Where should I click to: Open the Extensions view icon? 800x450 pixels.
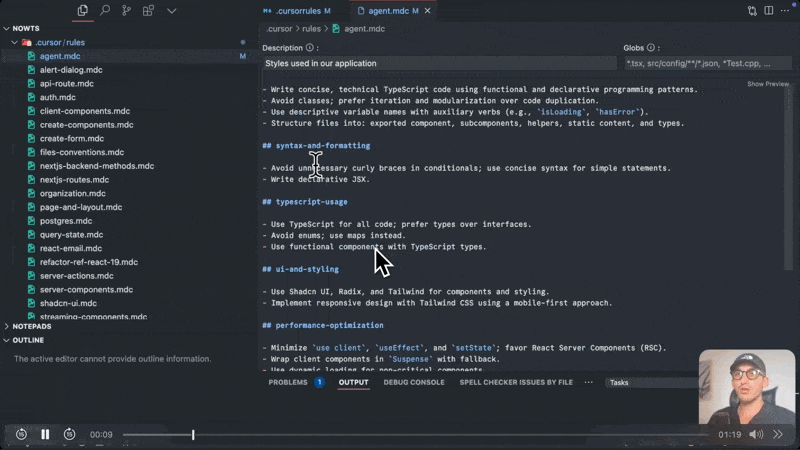tap(148, 10)
